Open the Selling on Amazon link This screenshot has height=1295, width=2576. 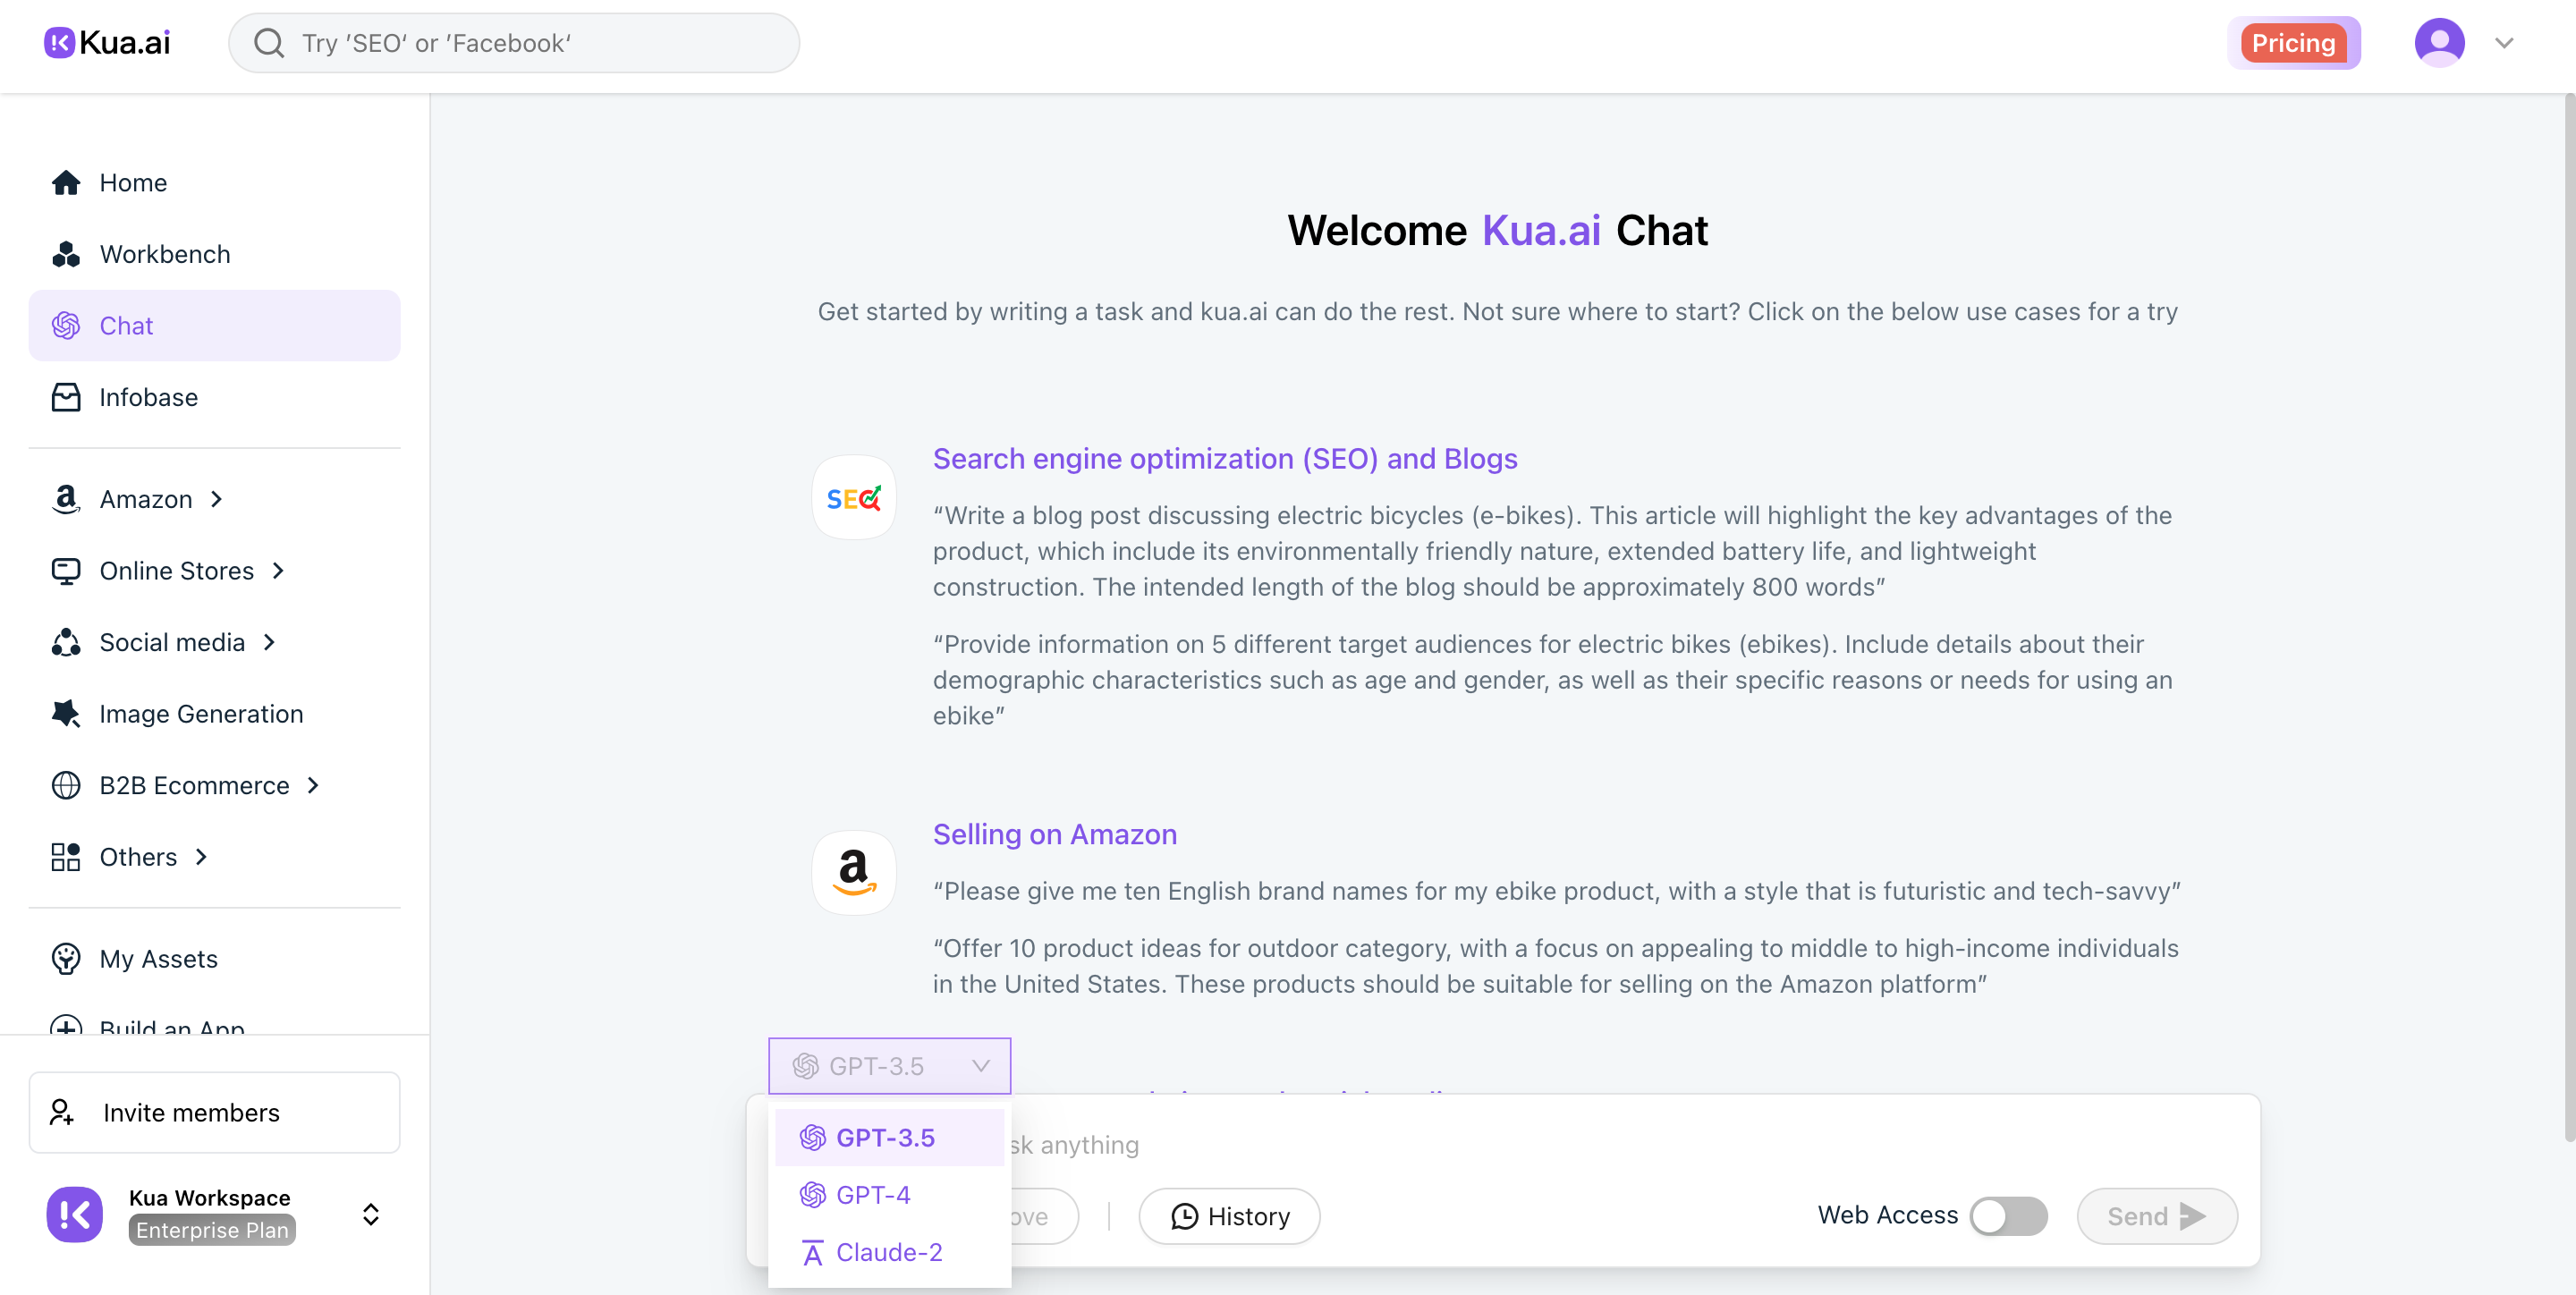(1055, 834)
